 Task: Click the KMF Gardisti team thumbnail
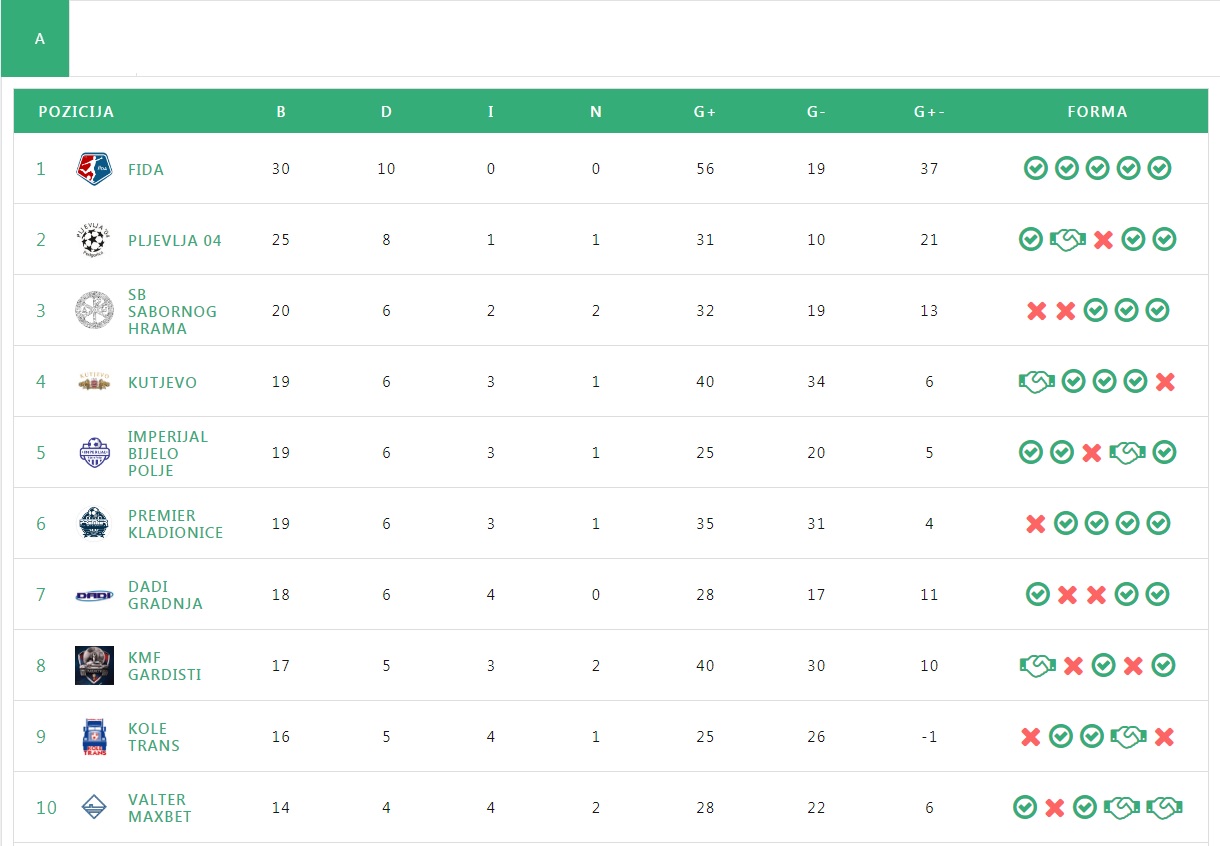click(94, 666)
